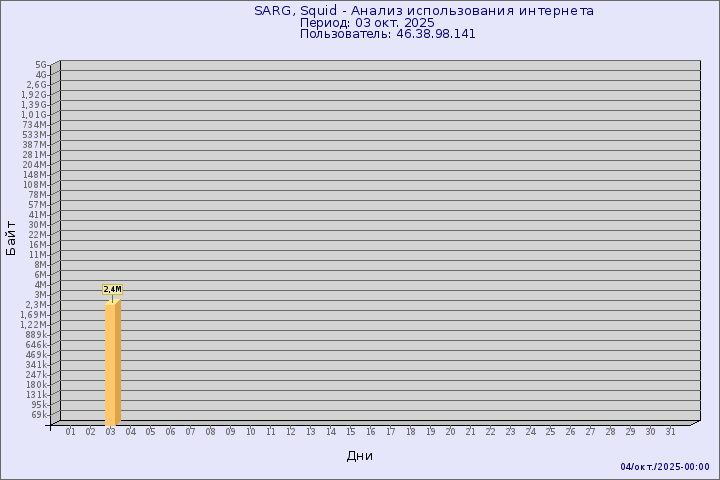This screenshot has width=720, height=480.
Task: Click the 1,01G tick on the Y axis
Action: tap(35, 114)
